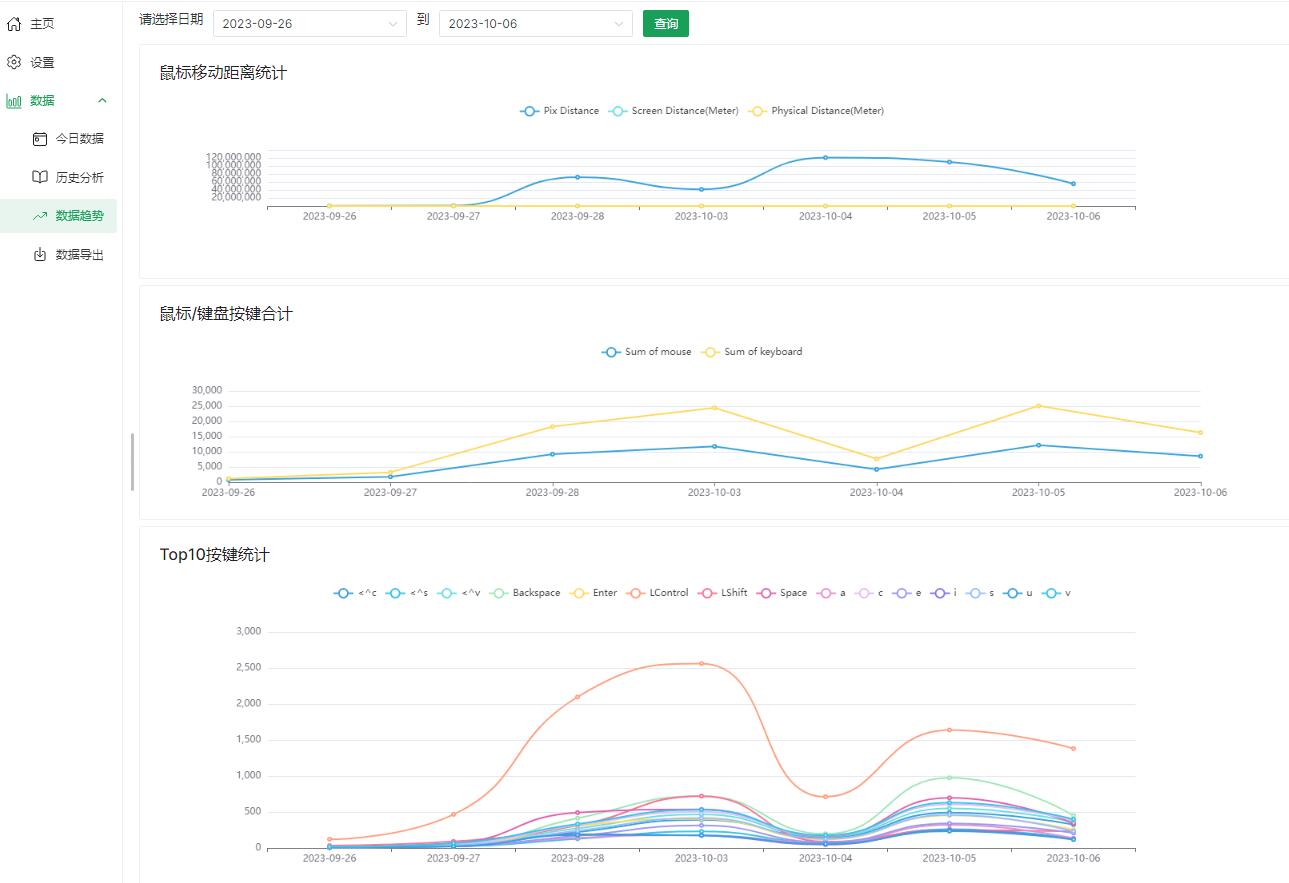Image resolution: width=1289 pixels, height=883 pixels.
Task: Toggle Backspace series in Top10 legend
Action: pyautogui.click(x=526, y=593)
